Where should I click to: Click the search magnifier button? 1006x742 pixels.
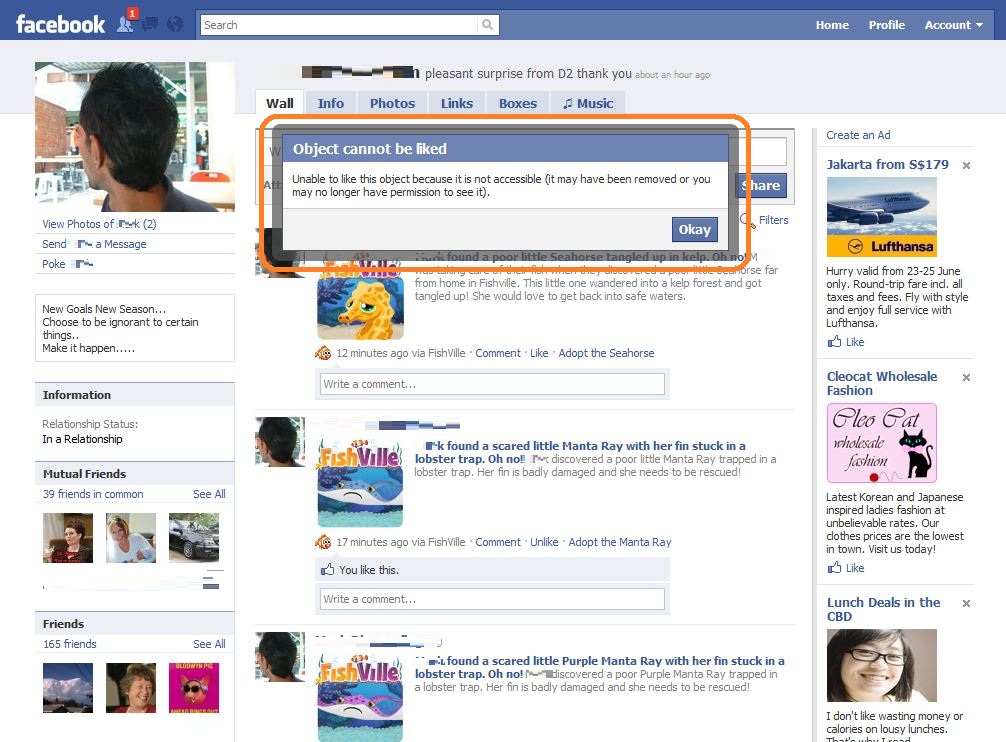pyautogui.click(x=488, y=24)
